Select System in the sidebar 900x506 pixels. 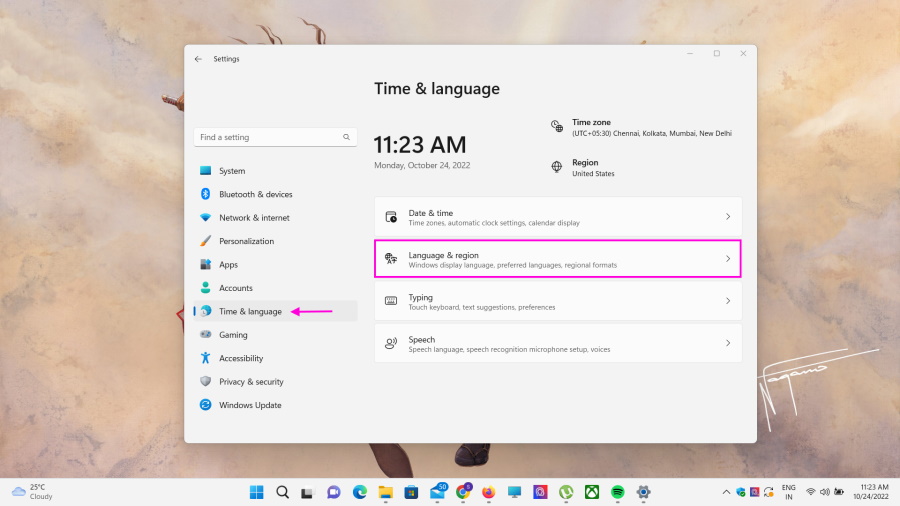click(x=232, y=171)
